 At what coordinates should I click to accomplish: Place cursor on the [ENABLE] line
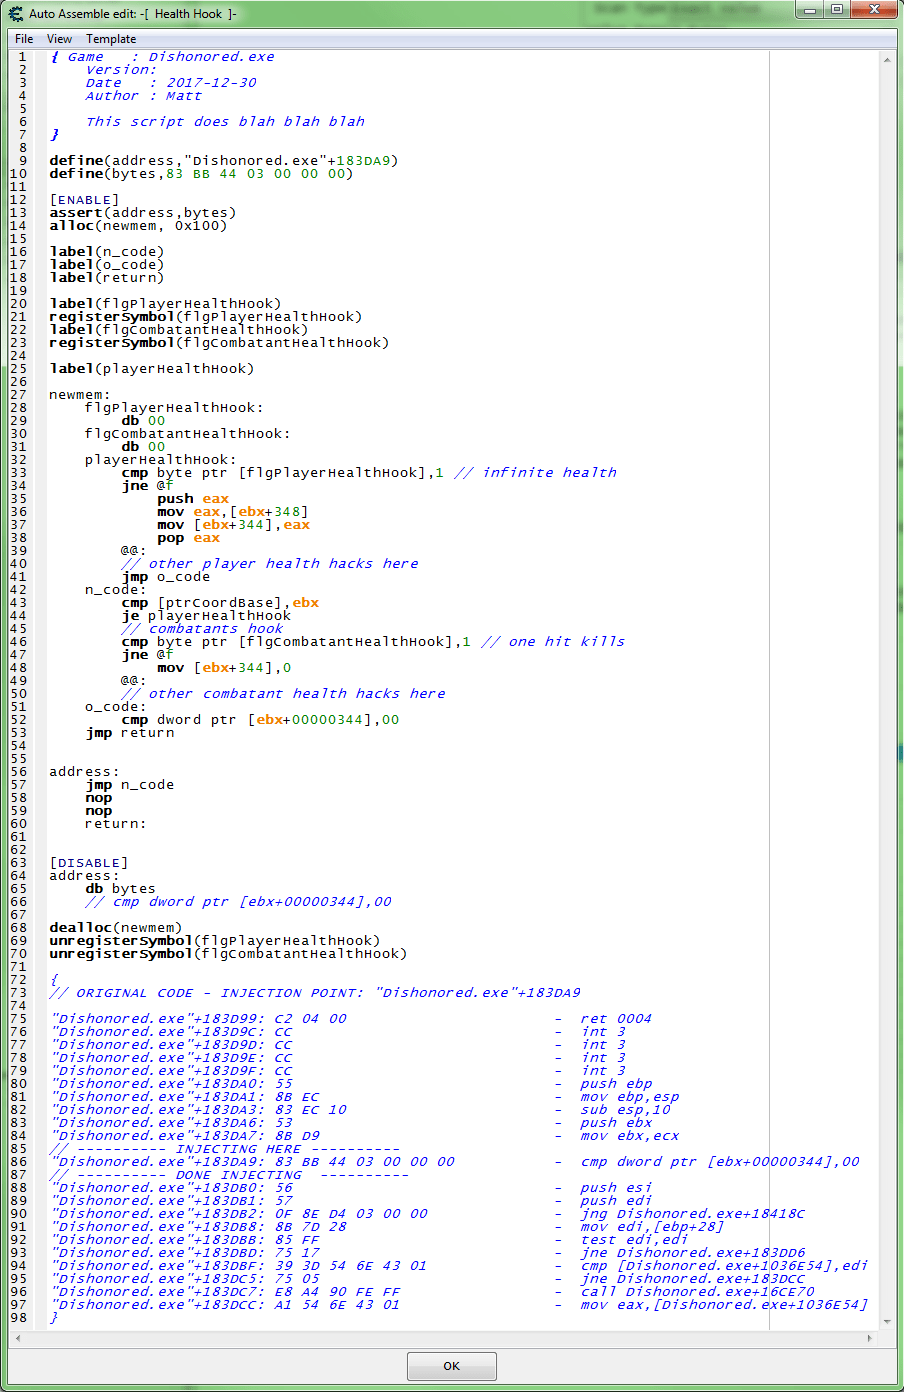(85, 200)
